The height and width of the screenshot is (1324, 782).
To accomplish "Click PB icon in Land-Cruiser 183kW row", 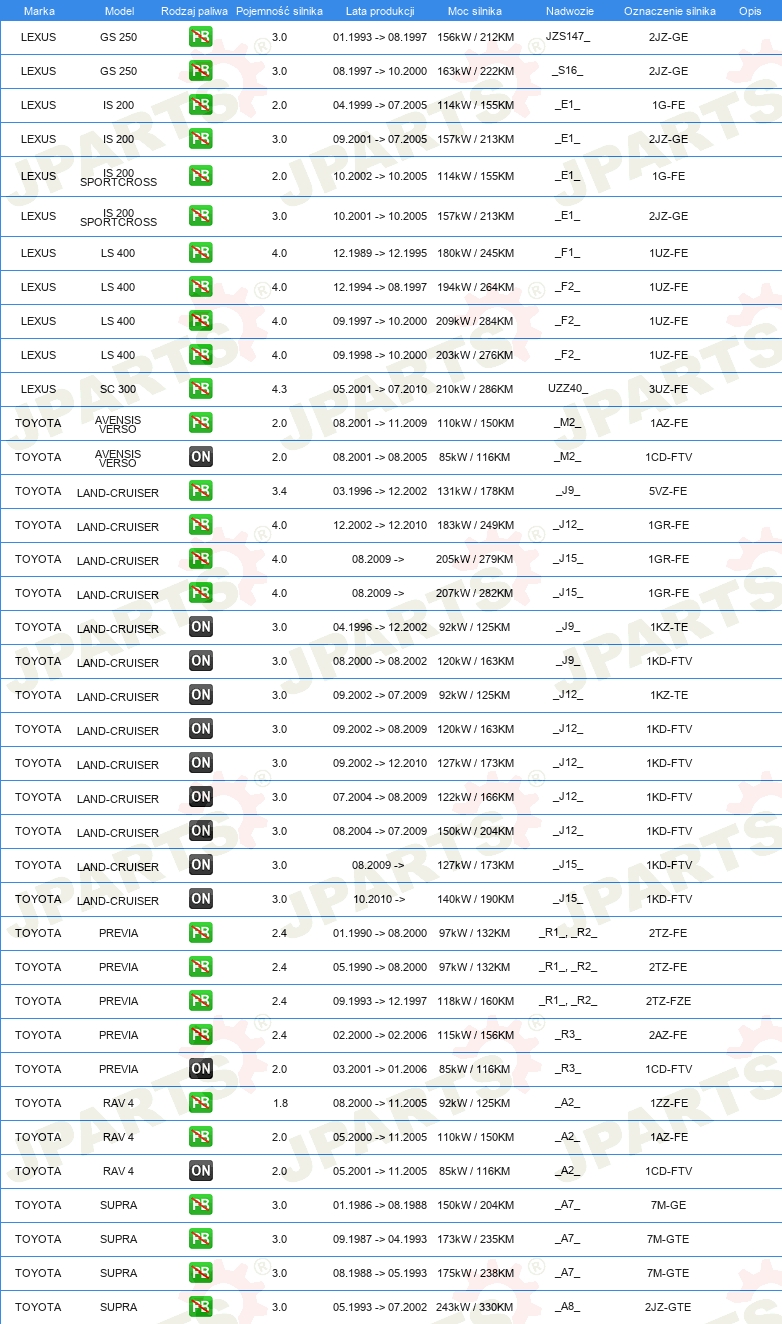I will click(201, 525).
